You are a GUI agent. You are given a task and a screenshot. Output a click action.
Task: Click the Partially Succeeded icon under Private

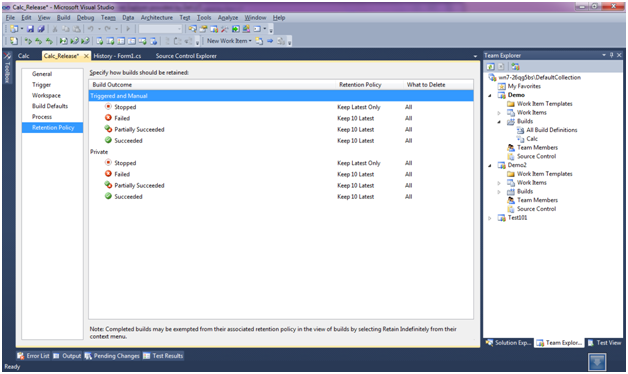point(108,185)
